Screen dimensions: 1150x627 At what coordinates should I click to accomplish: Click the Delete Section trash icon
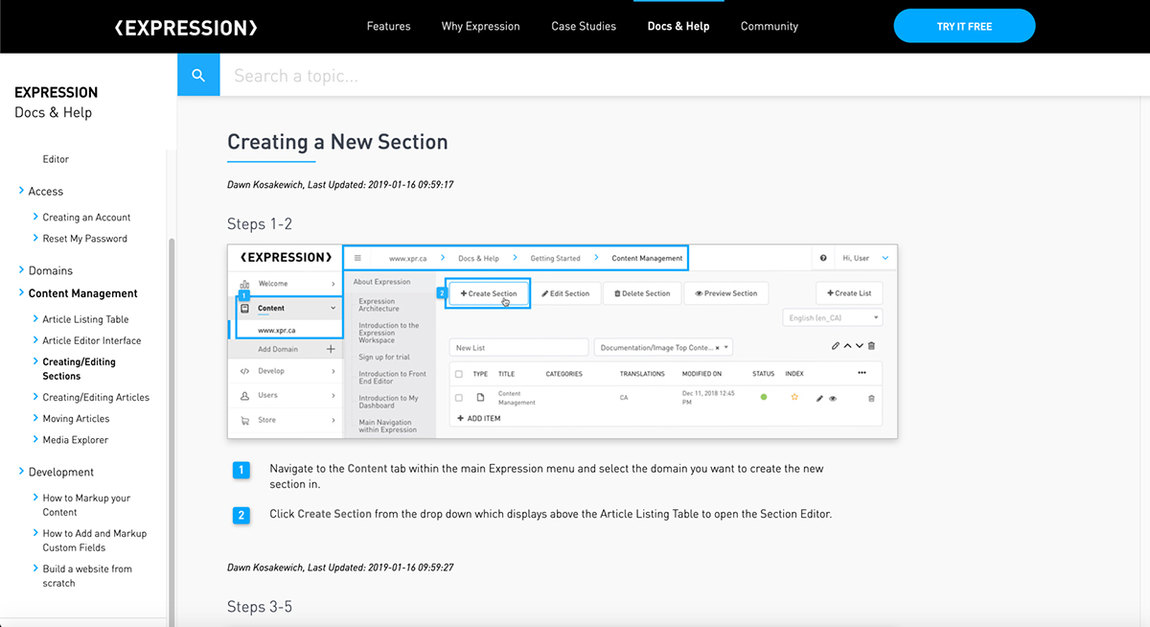pyautogui.click(x=618, y=293)
